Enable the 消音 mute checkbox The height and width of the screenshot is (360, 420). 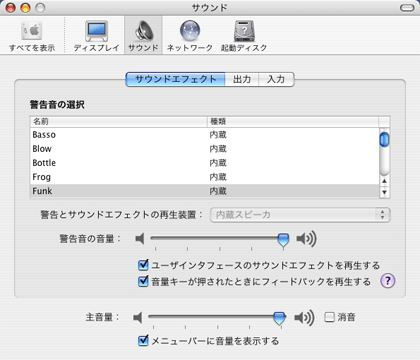329,317
